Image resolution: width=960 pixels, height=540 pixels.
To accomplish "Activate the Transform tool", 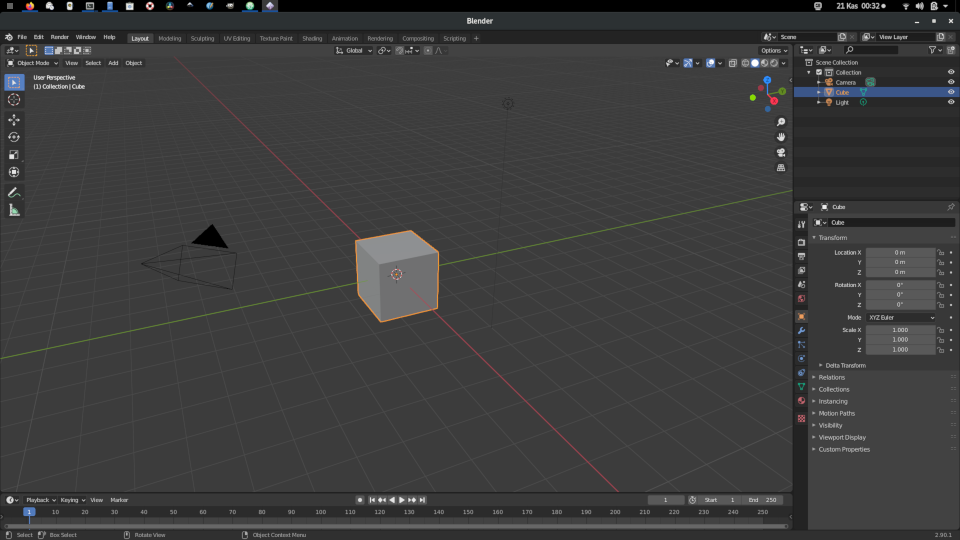I will pos(13,172).
